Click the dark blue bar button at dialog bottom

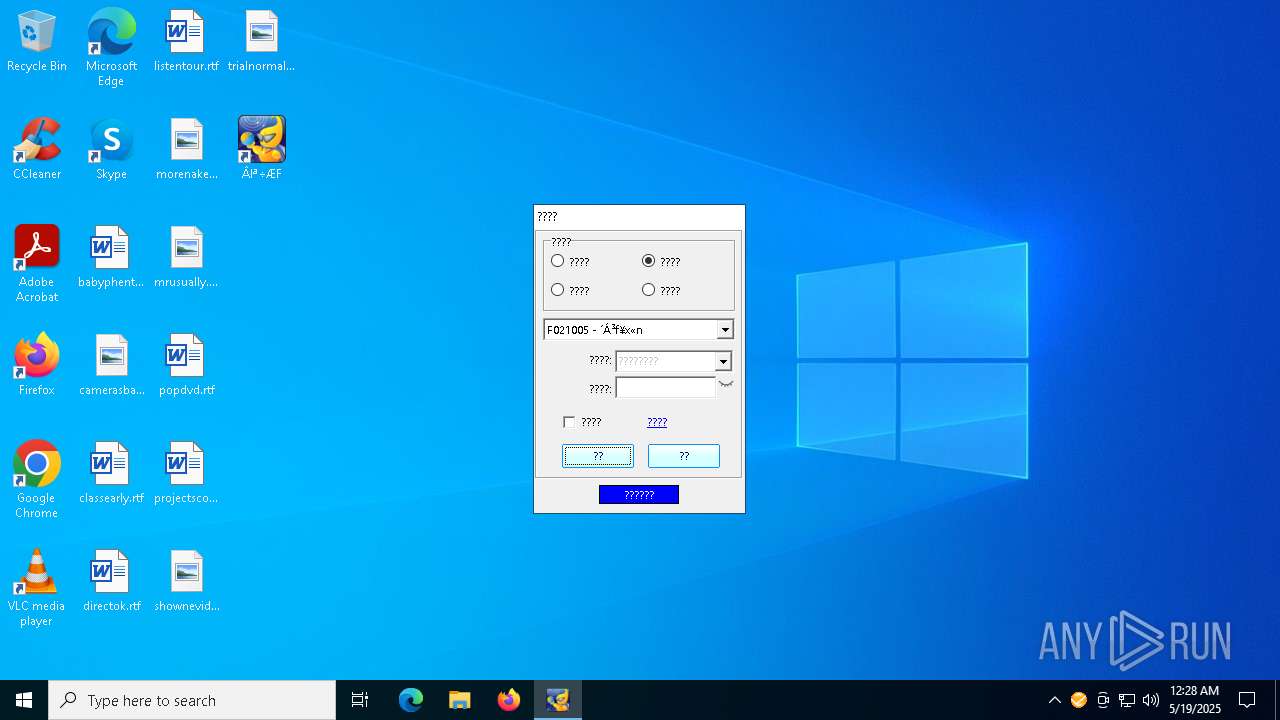tap(639, 495)
